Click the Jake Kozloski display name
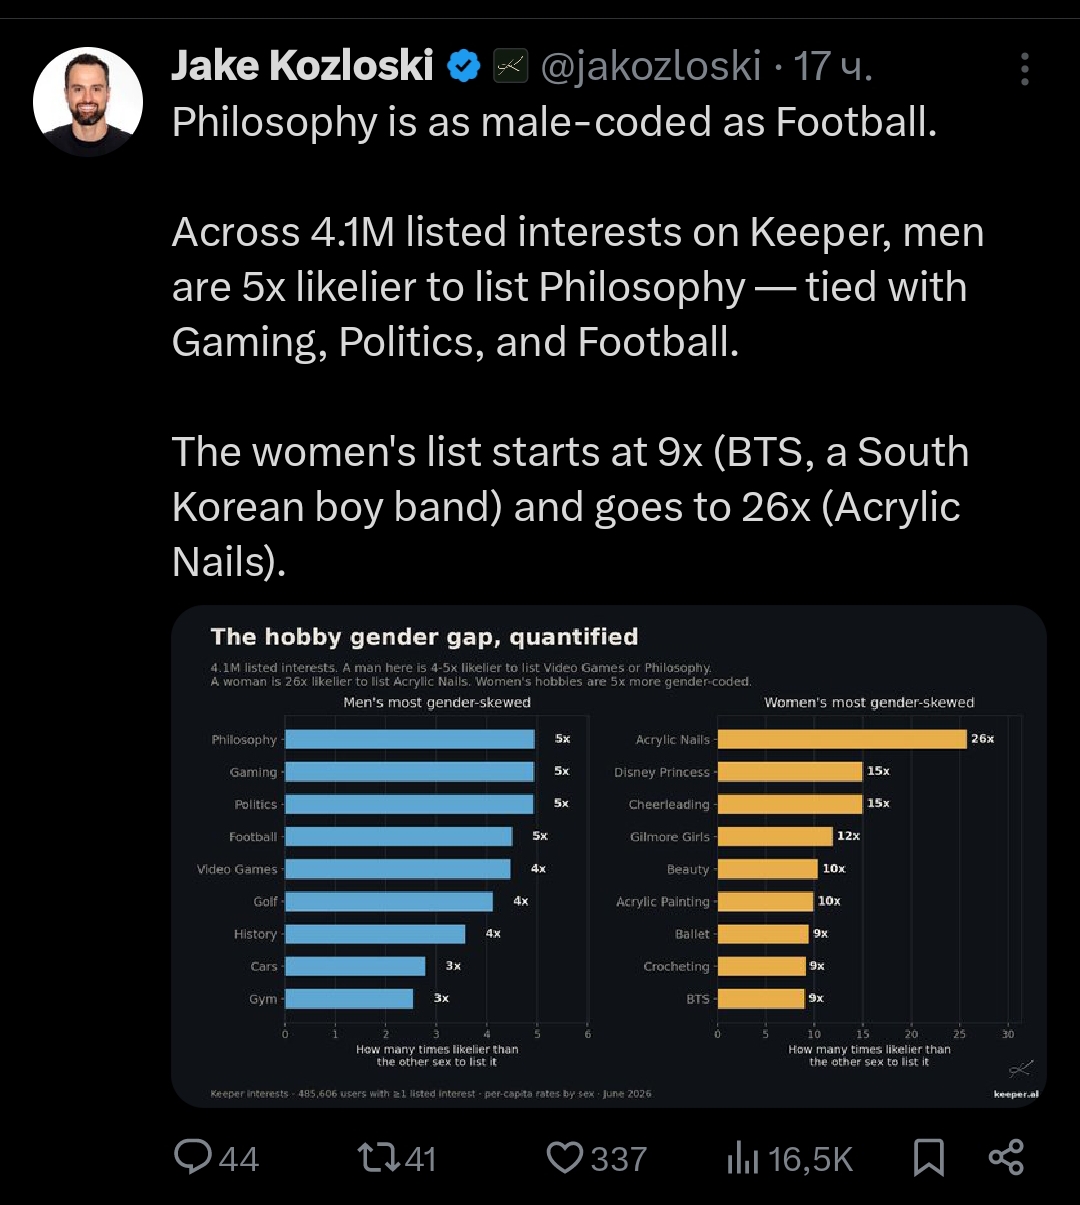 (302, 66)
